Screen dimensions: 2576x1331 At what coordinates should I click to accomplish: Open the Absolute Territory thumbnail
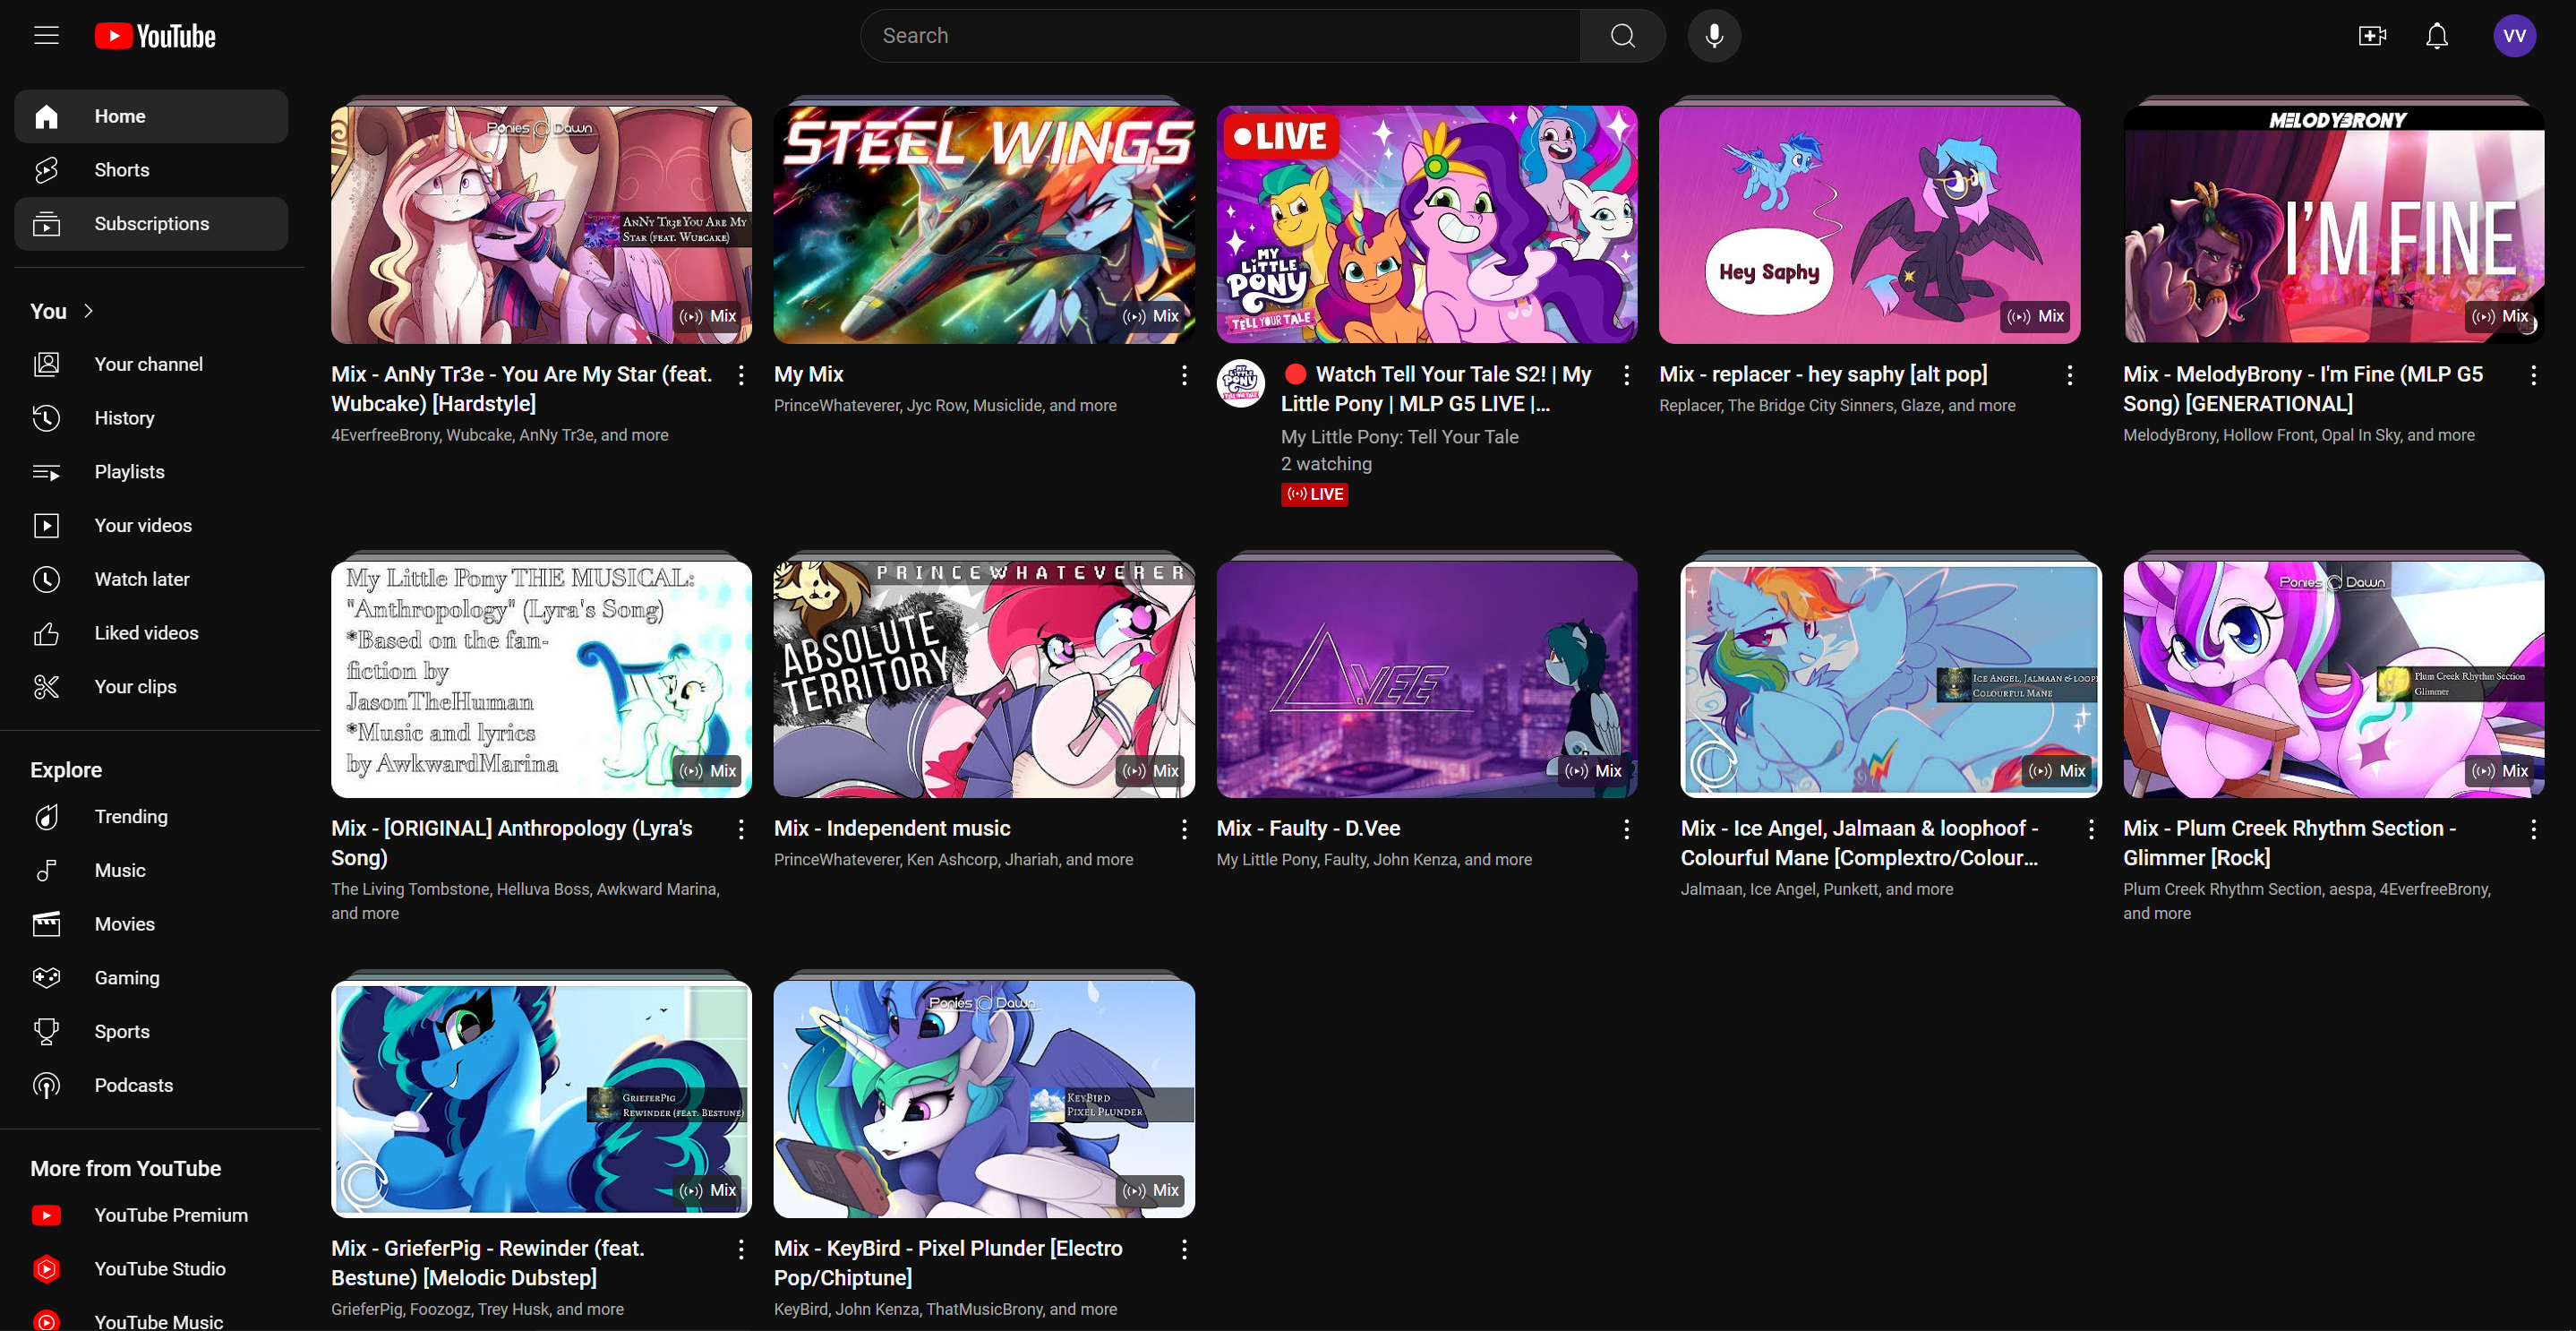pos(984,679)
